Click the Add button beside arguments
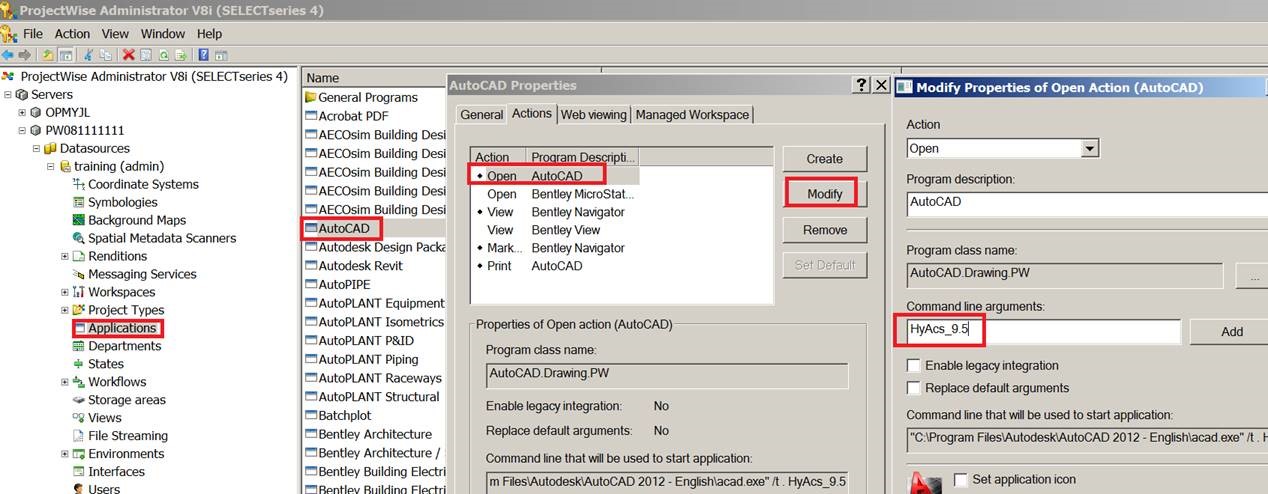 (1230, 332)
